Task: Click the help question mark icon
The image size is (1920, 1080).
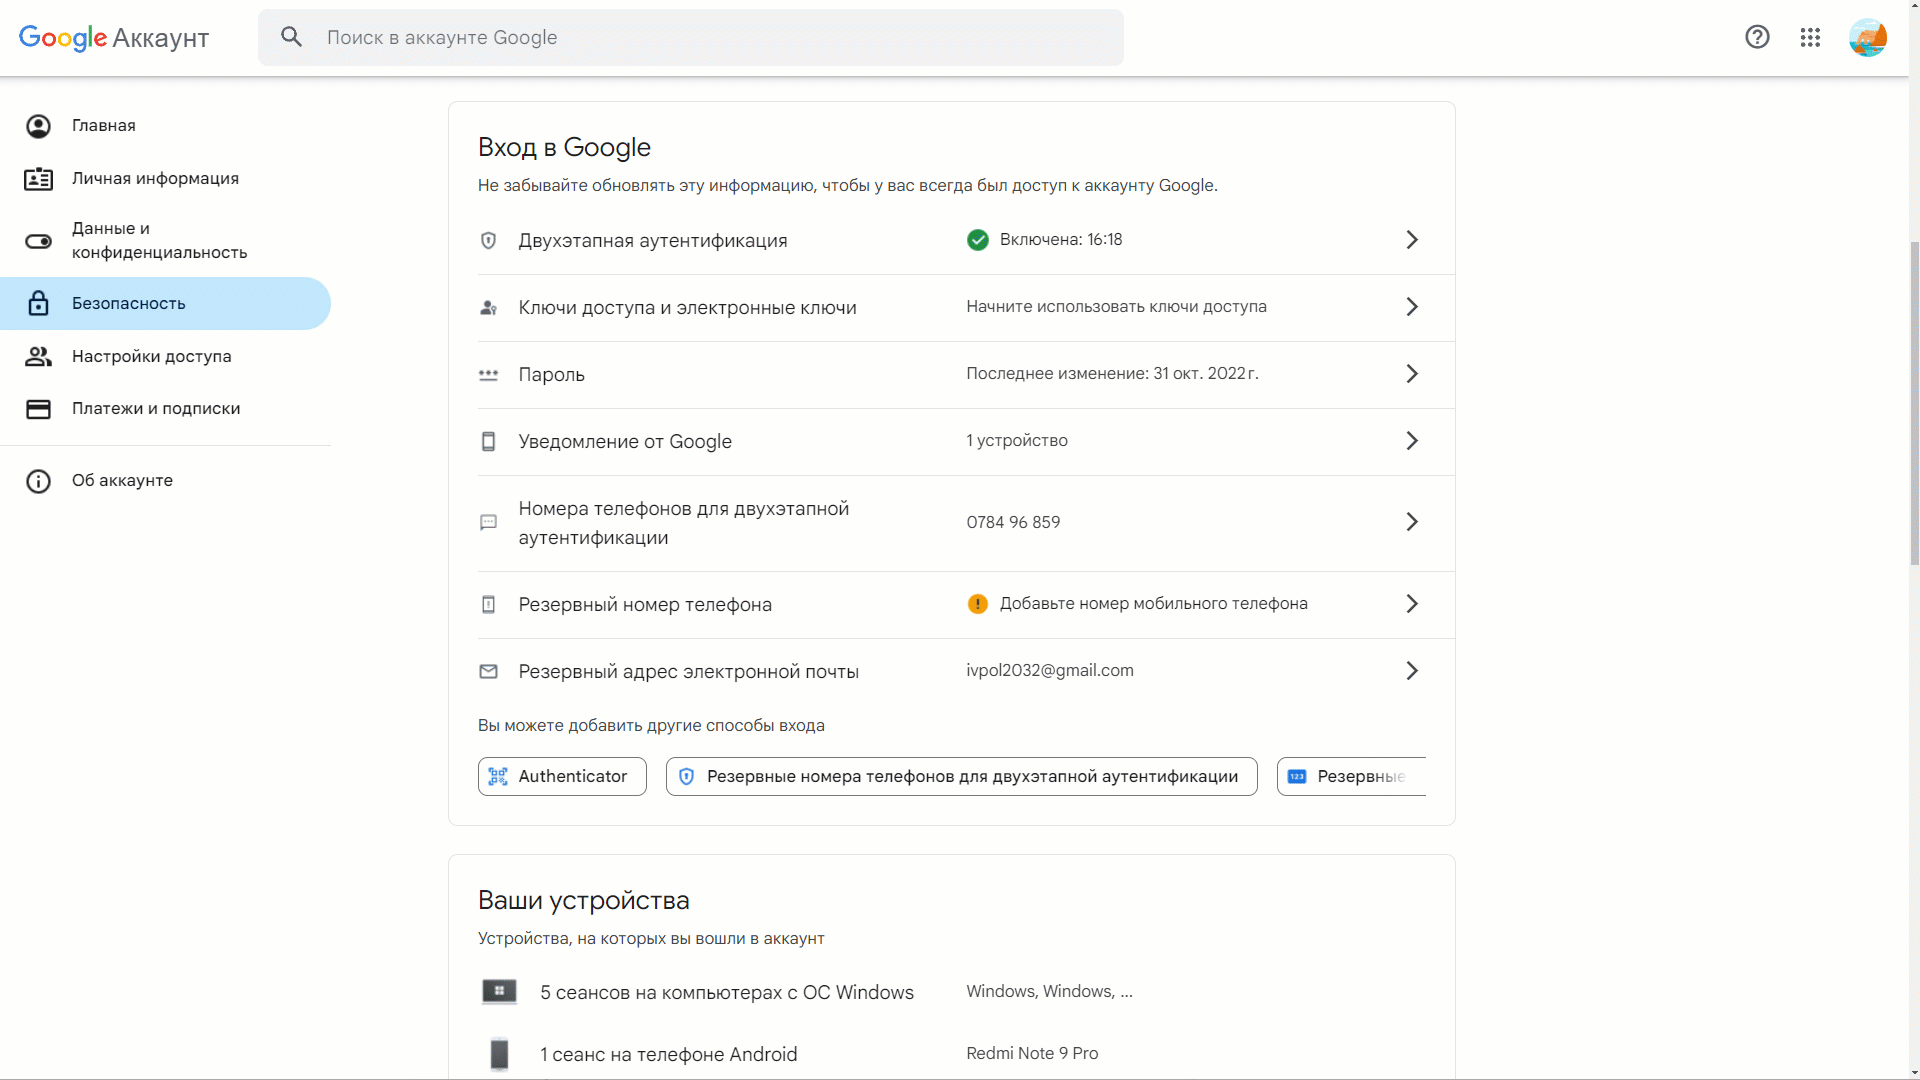Action: point(1757,37)
